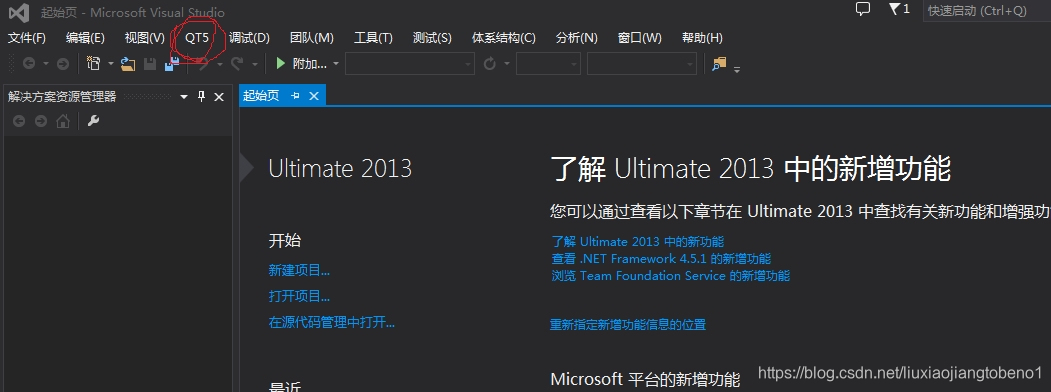Toggle auto-hide pin on Solution Explorer

pyautogui.click(x=201, y=97)
